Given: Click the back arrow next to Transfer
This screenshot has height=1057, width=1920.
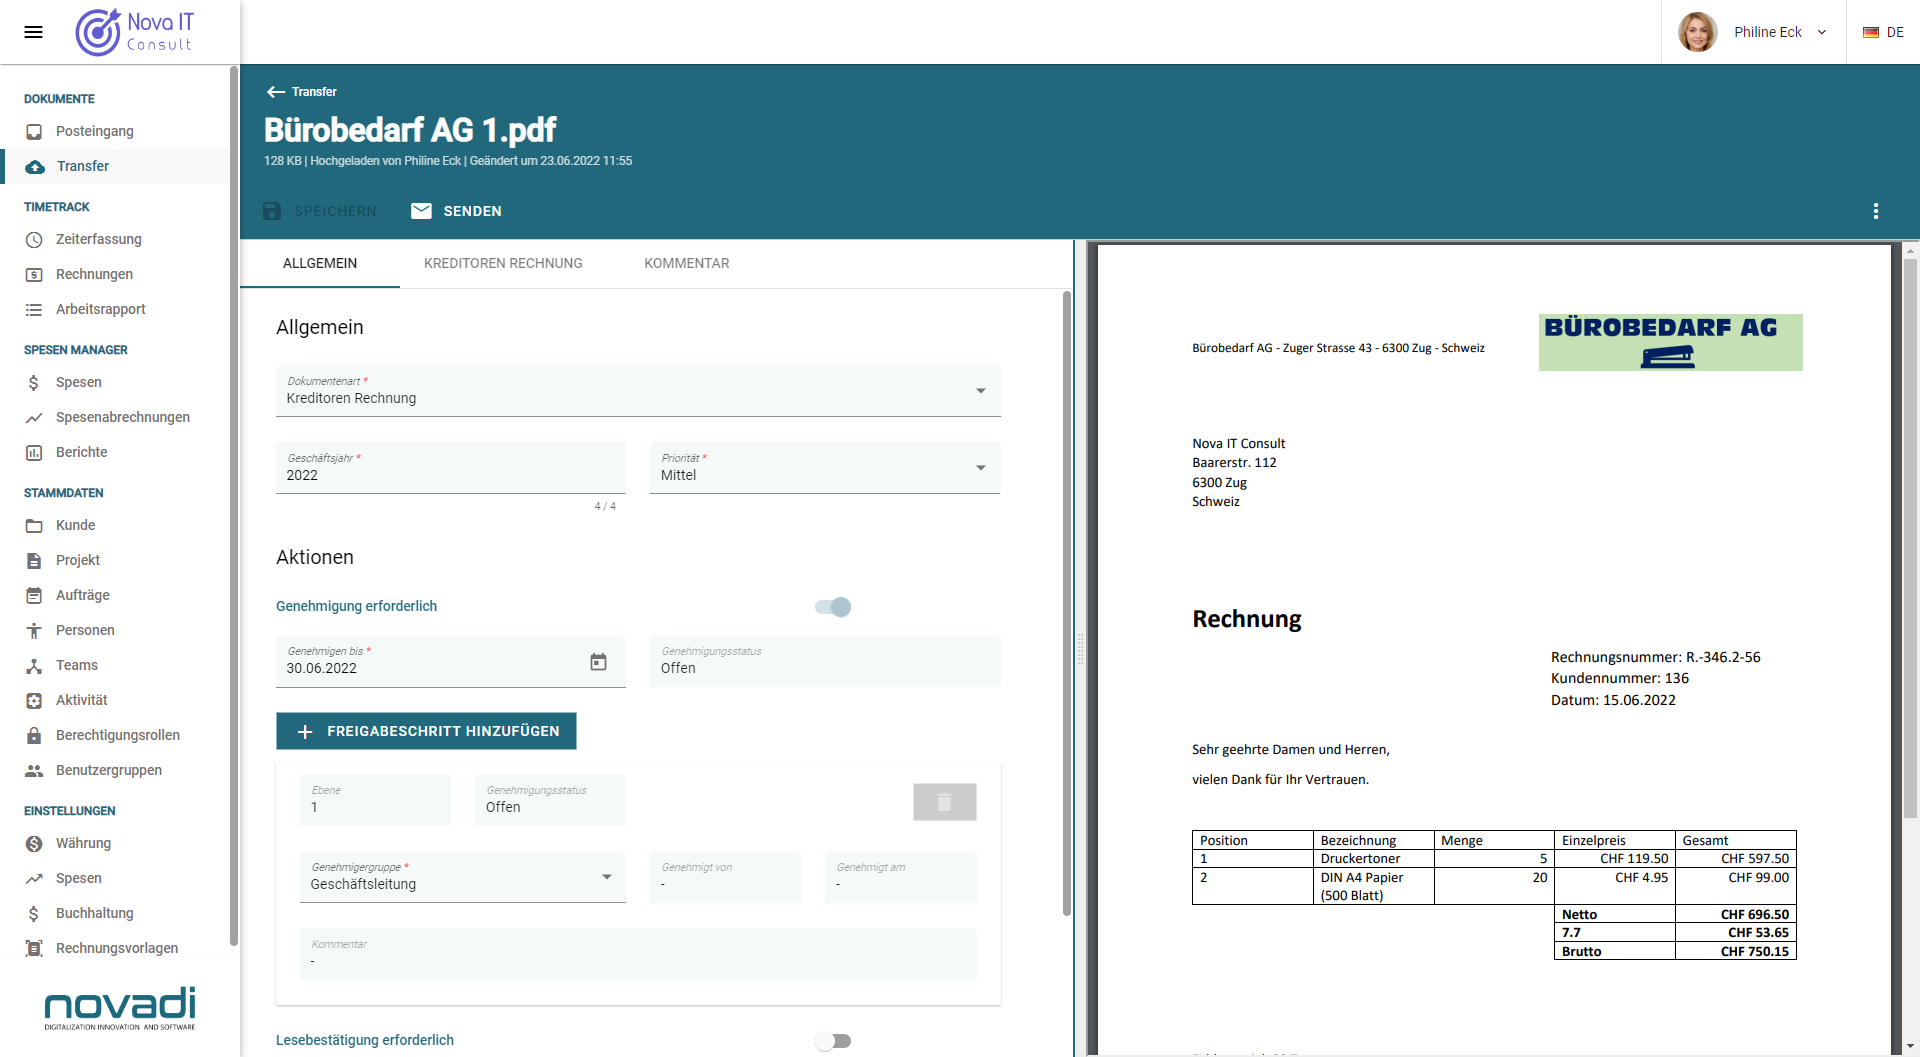Looking at the screenshot, I should (x=276, y=92).
